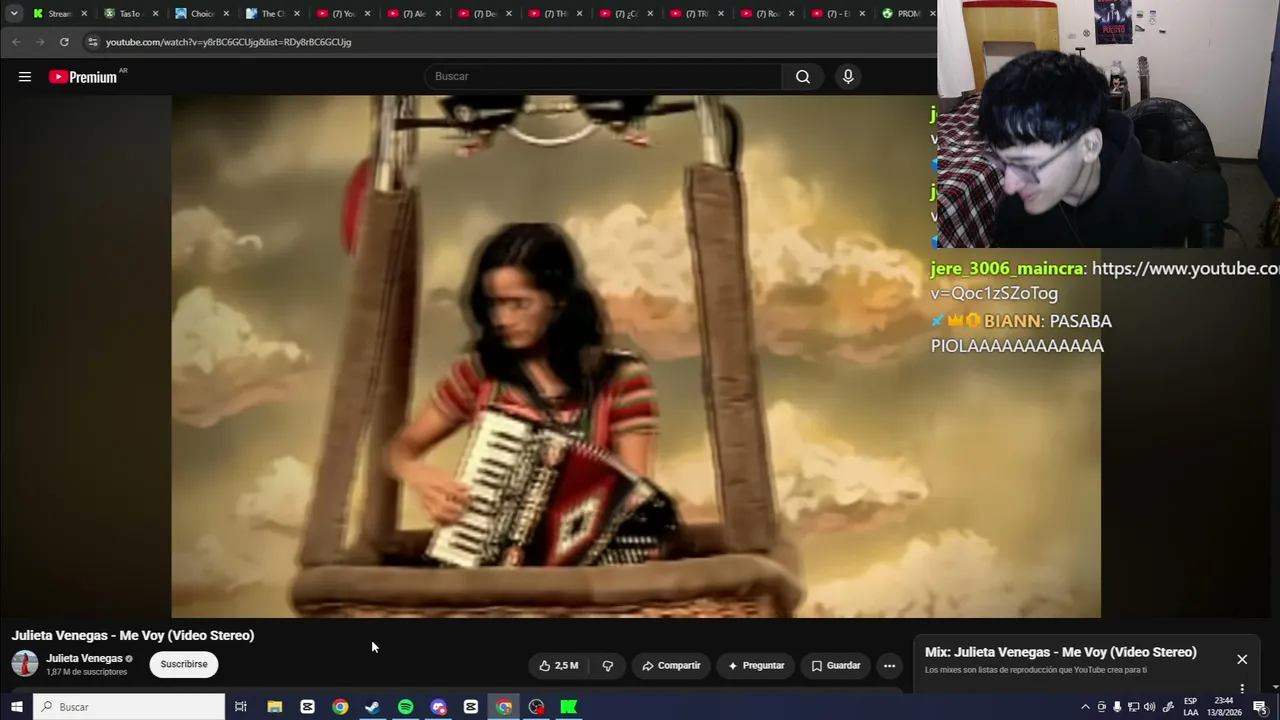The image size is (1280, 720).
Task: Open the Windows notification center
Action: tap(1260, 707)
